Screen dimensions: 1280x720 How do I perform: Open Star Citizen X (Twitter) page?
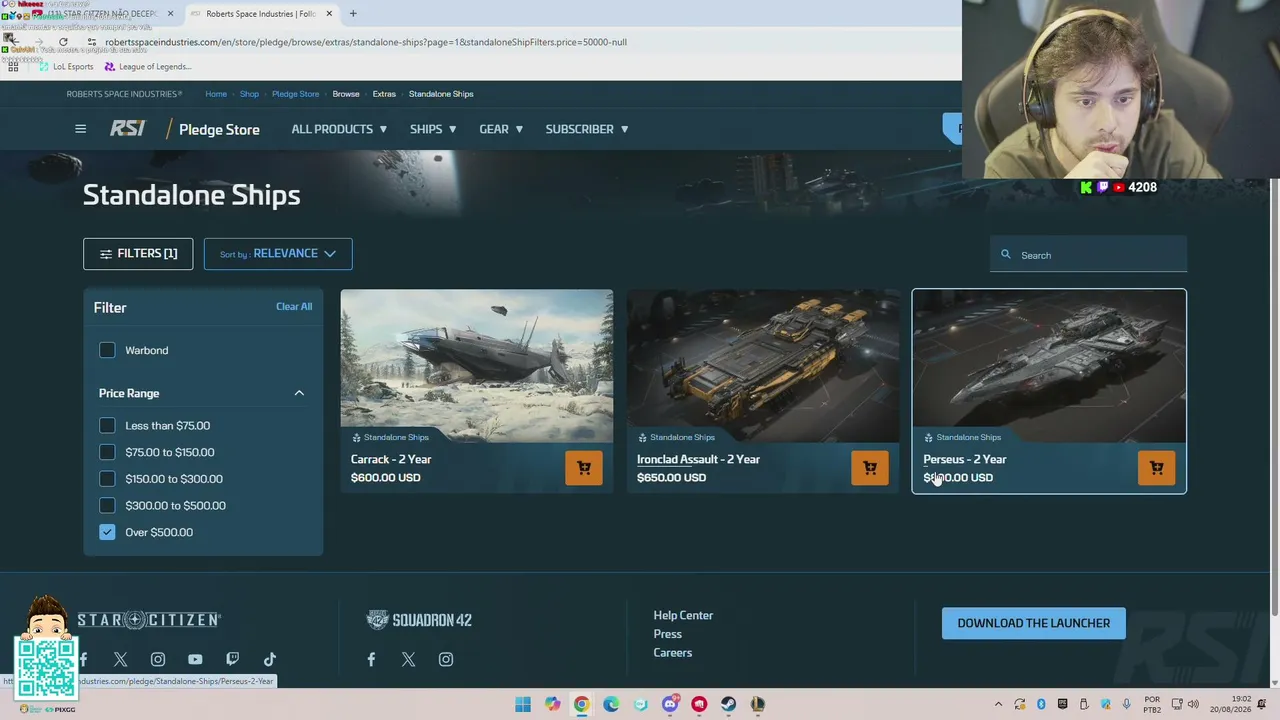(x=120, y=660)
